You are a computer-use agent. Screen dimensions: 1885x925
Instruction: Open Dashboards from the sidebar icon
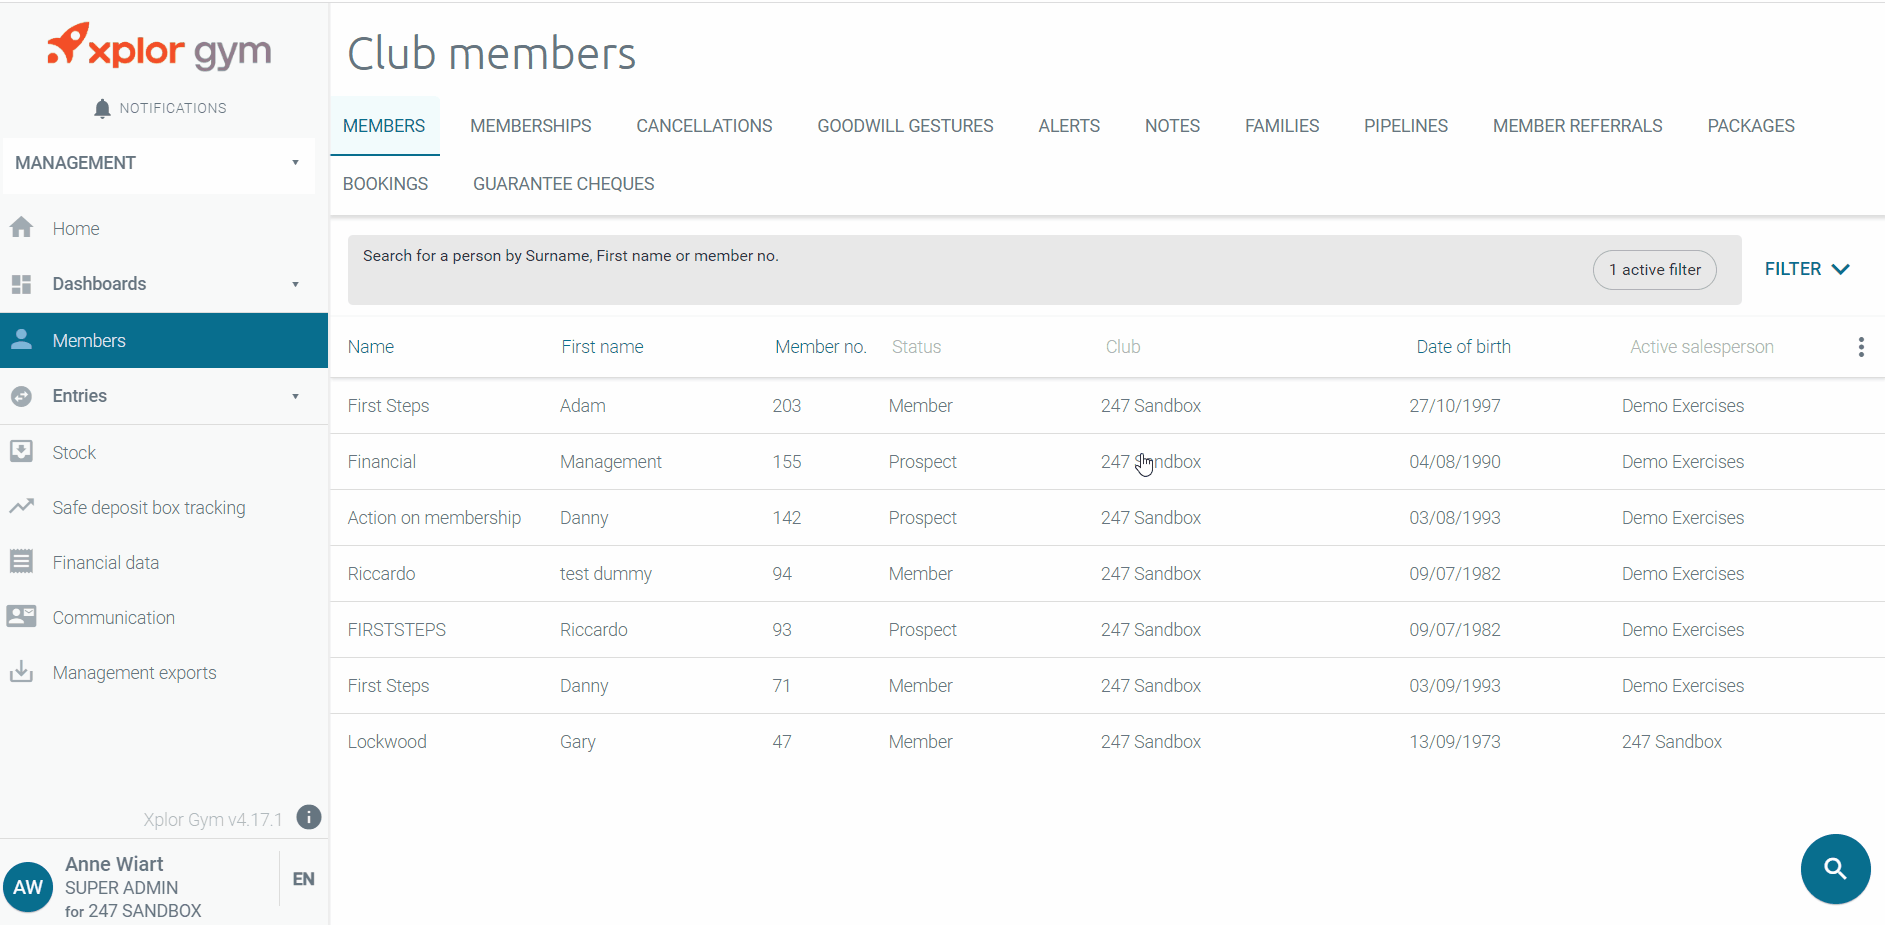[22, 283]
